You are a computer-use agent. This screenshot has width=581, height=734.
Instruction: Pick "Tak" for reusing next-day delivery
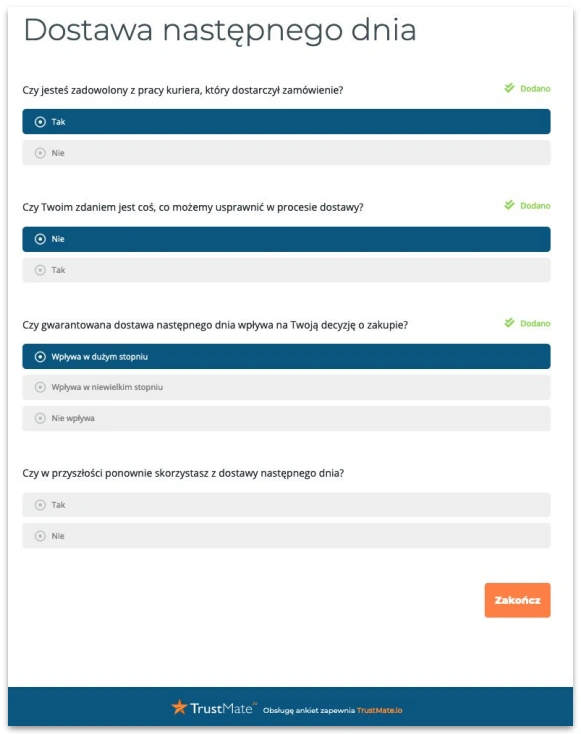[286, 505]
